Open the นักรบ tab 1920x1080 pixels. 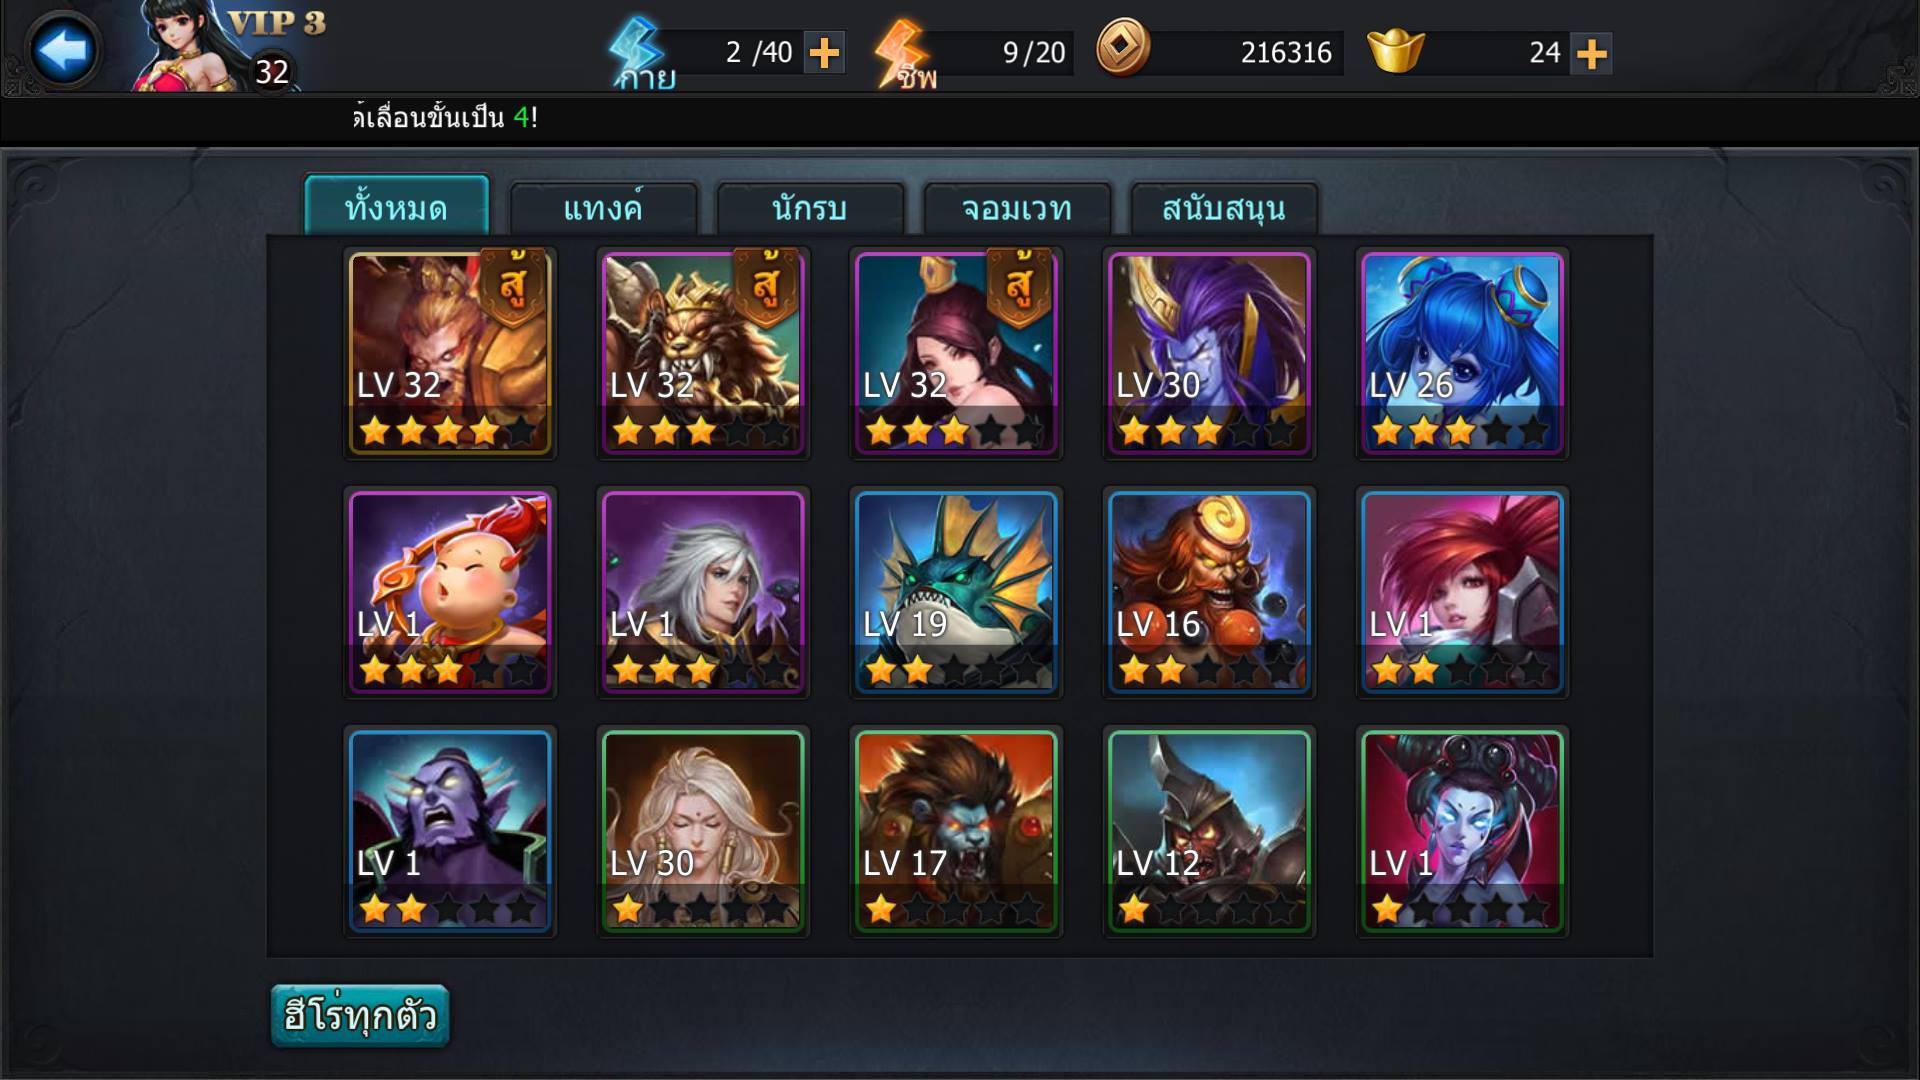[x=810, y=209]
